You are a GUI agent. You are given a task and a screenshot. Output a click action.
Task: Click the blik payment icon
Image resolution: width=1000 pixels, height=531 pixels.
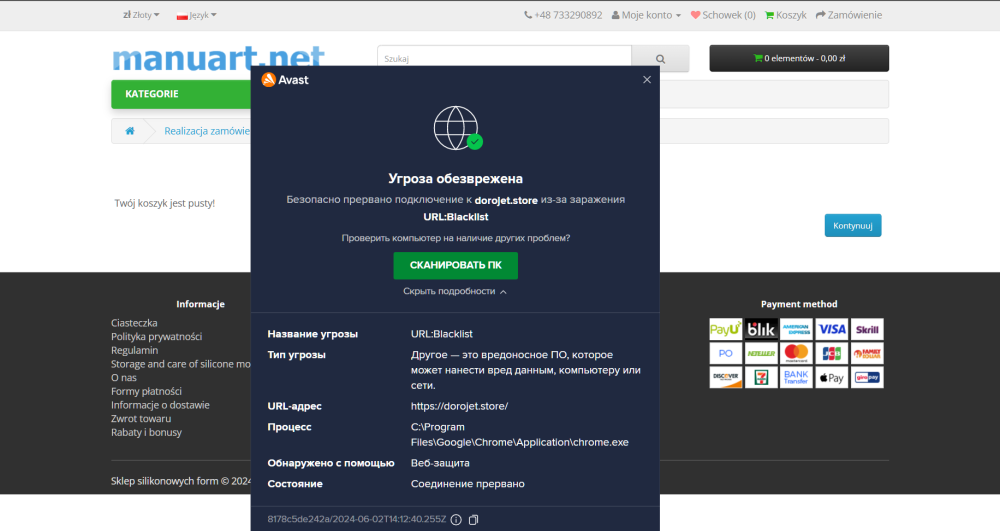[x=761, y=330]
